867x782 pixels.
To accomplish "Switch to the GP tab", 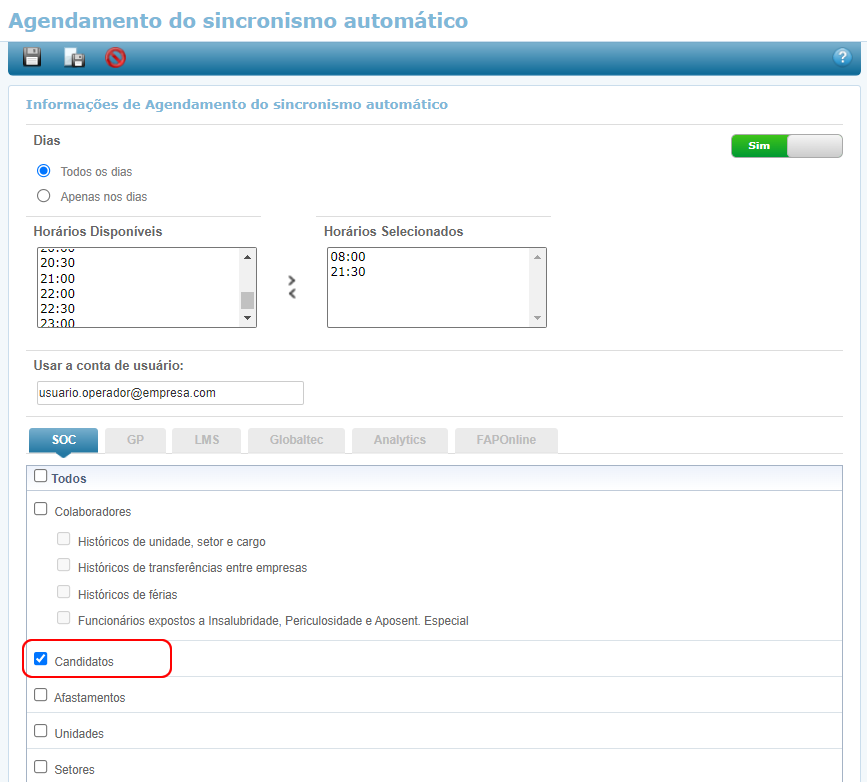I will [135, 440].
